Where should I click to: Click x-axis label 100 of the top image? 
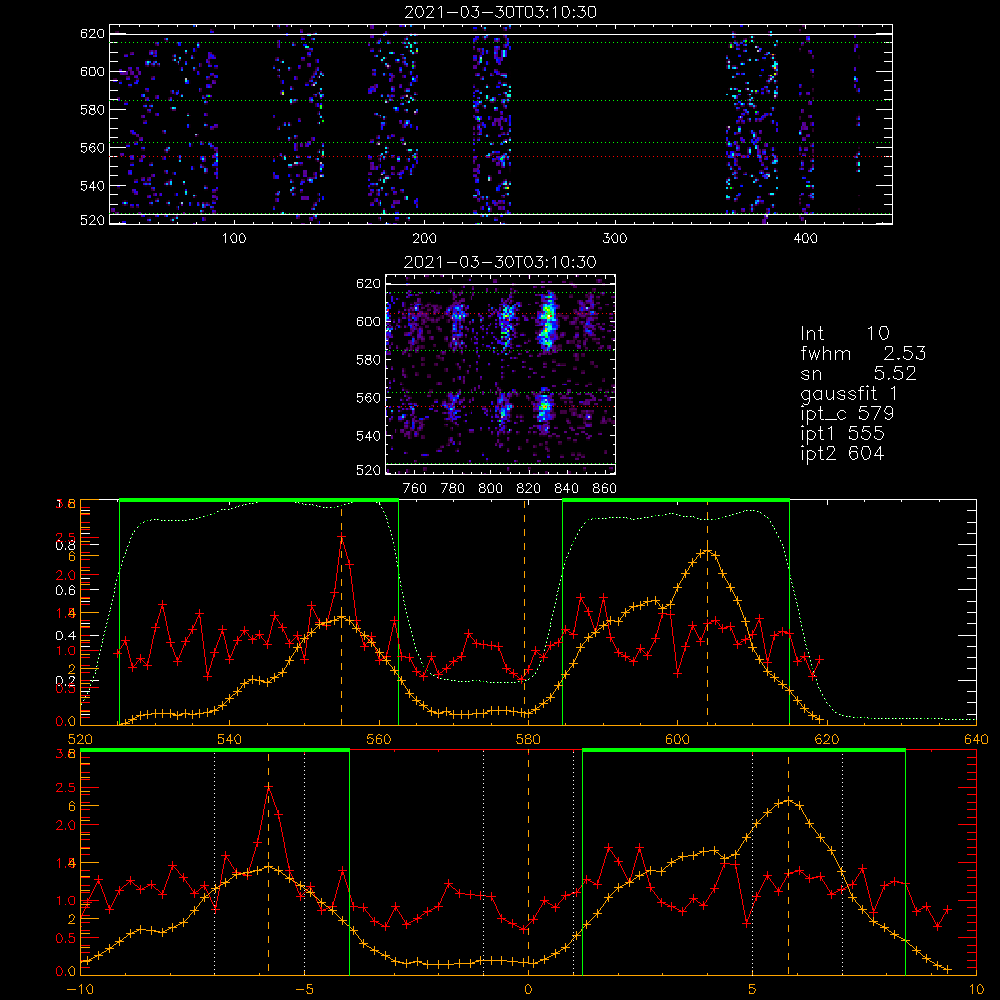[x=234, y=239]
